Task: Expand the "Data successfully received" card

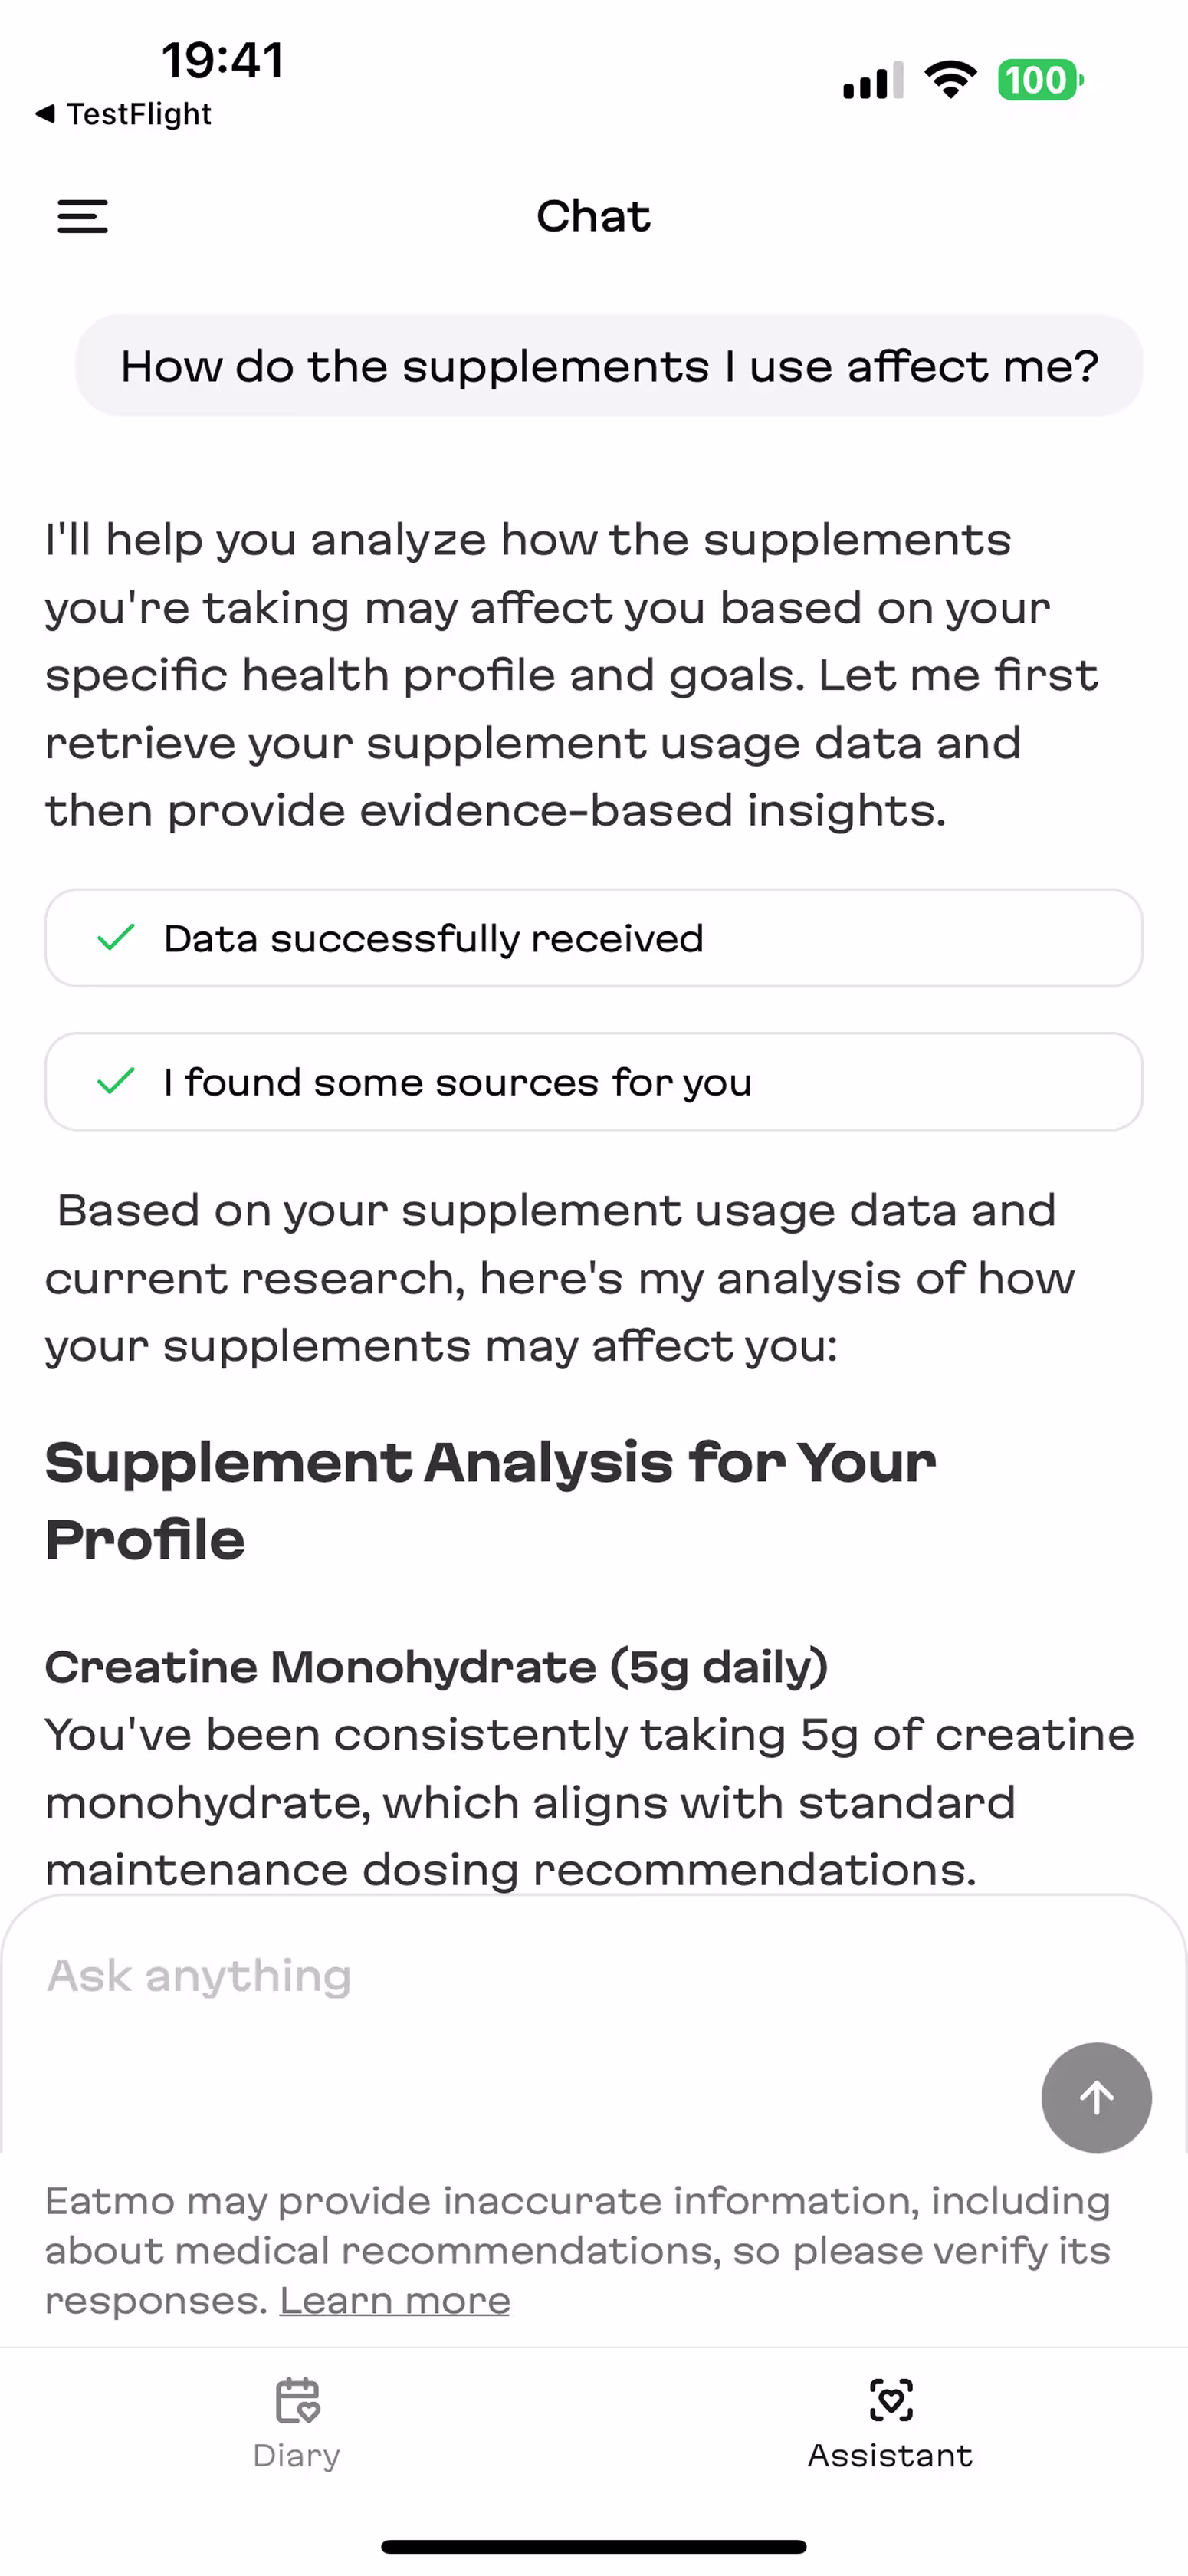Action: point(593,938)
